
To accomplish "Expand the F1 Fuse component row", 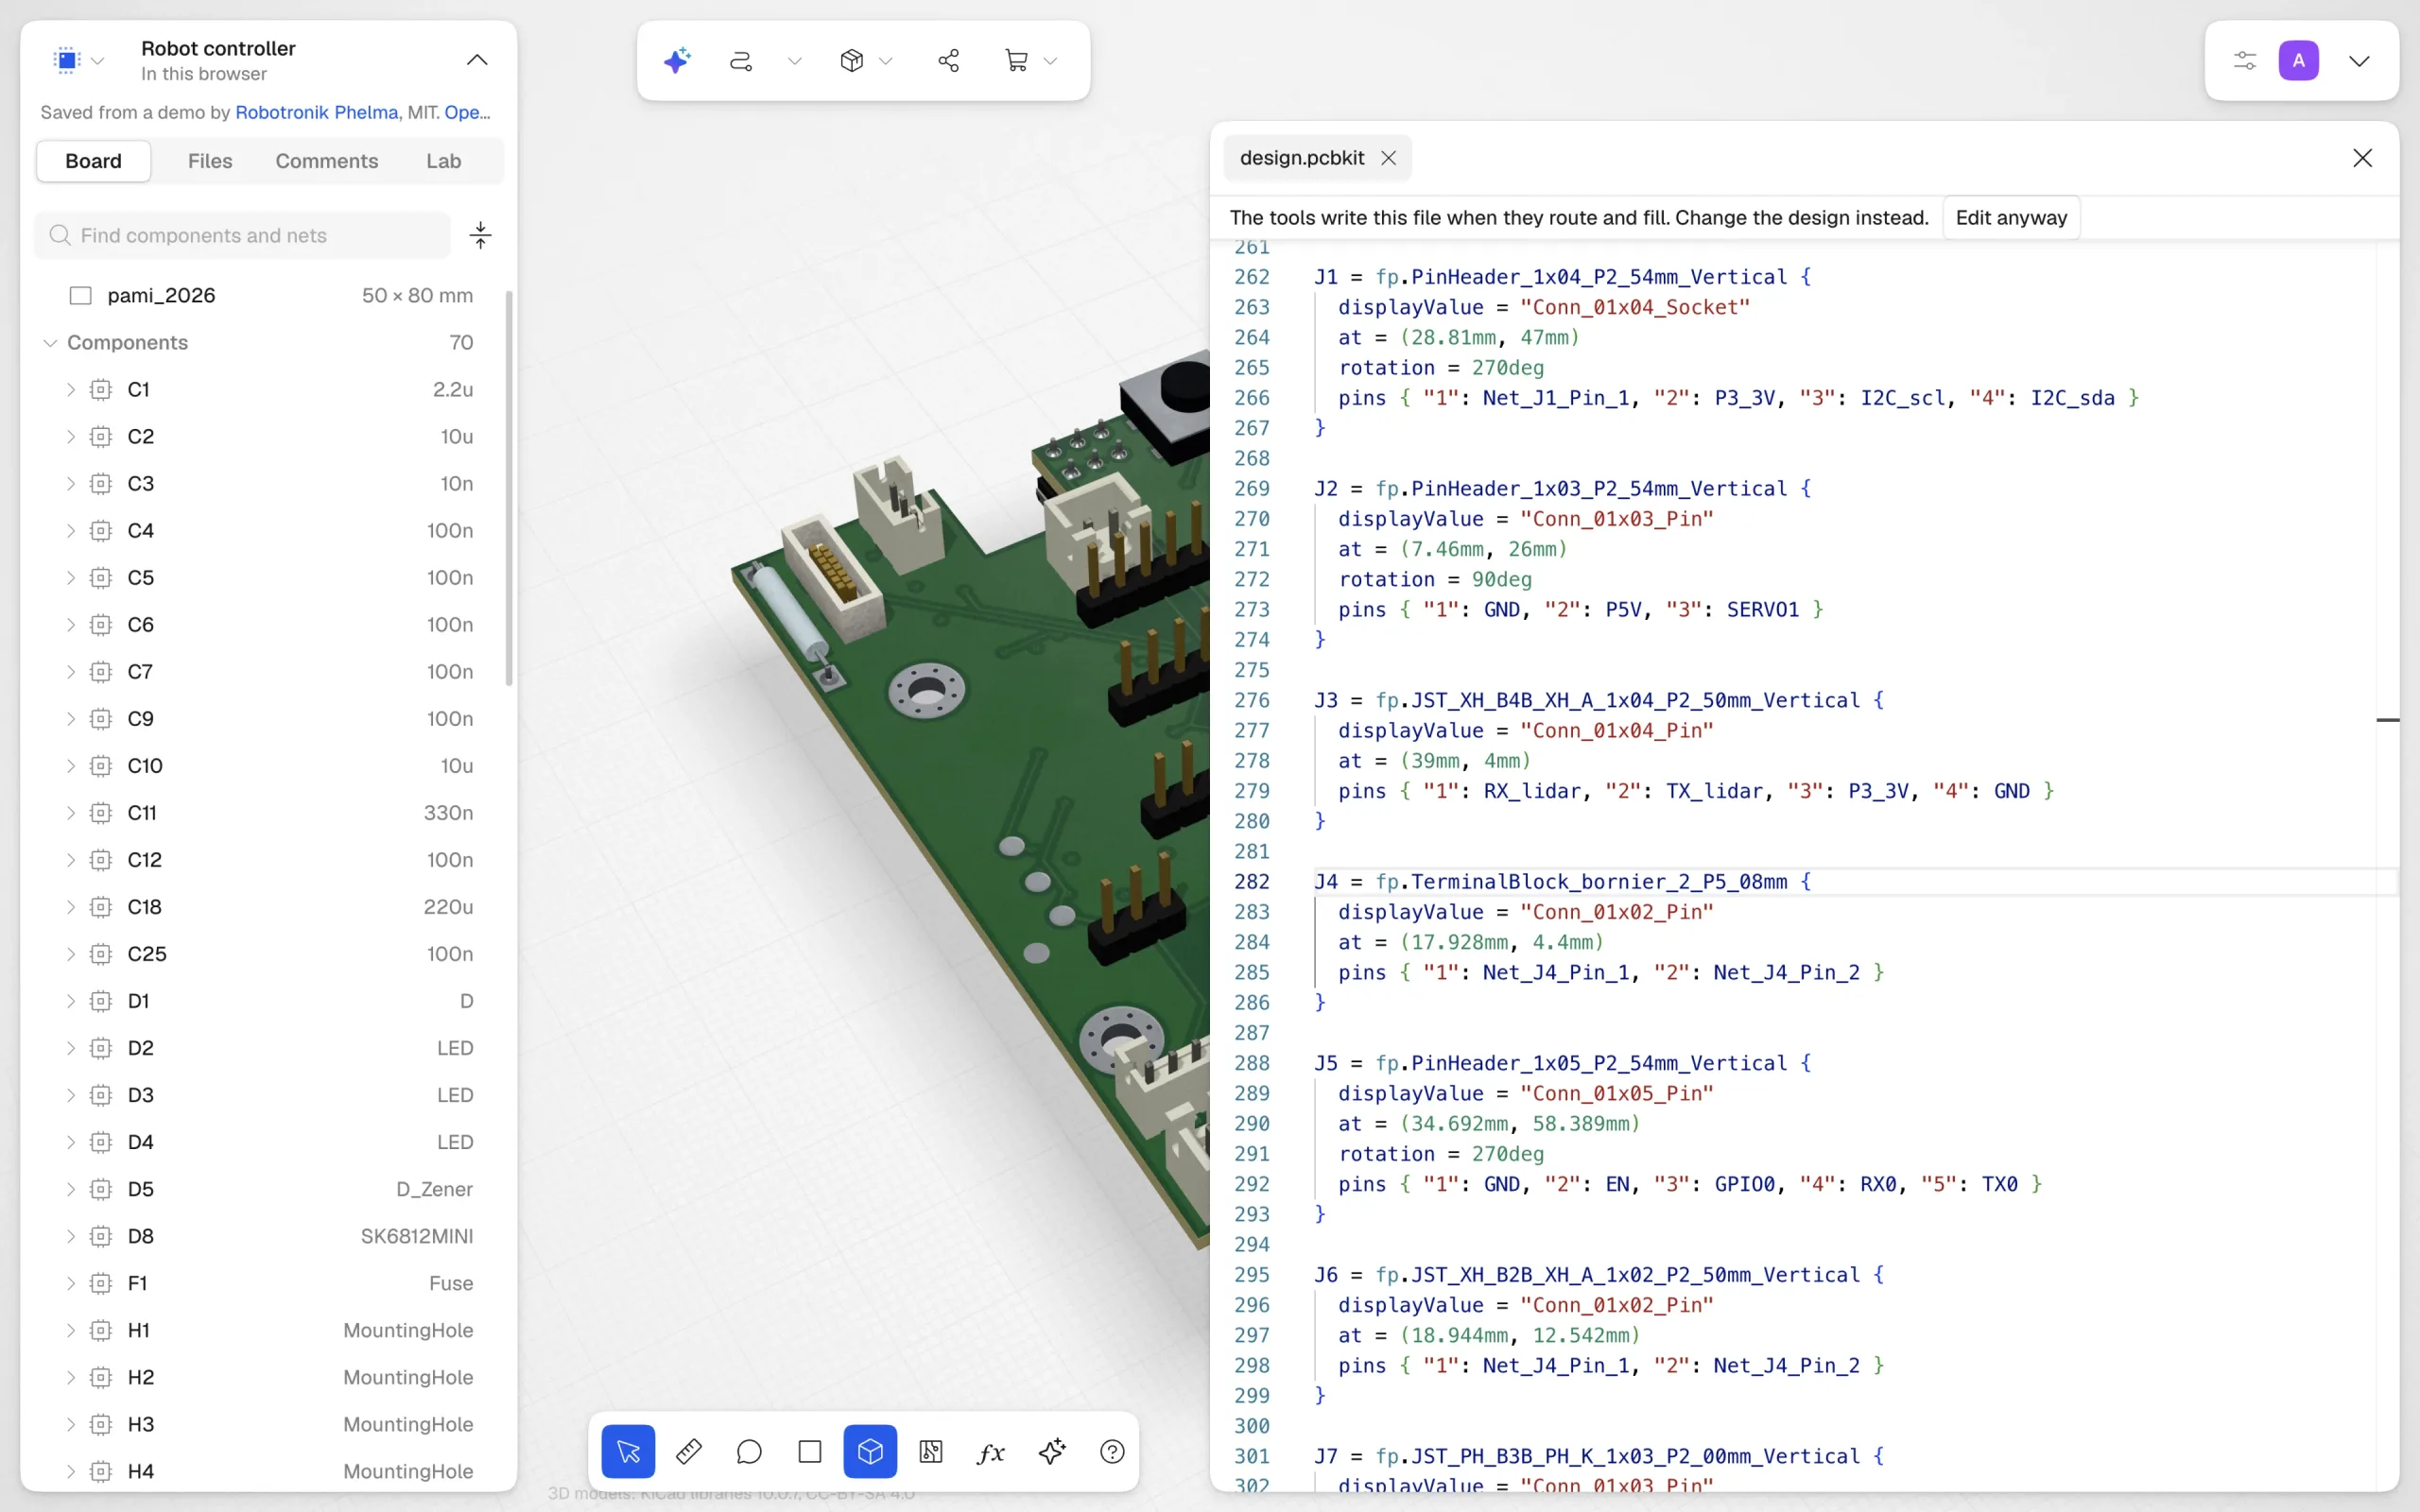I will pyautogui.click(x=71, y=1283).
